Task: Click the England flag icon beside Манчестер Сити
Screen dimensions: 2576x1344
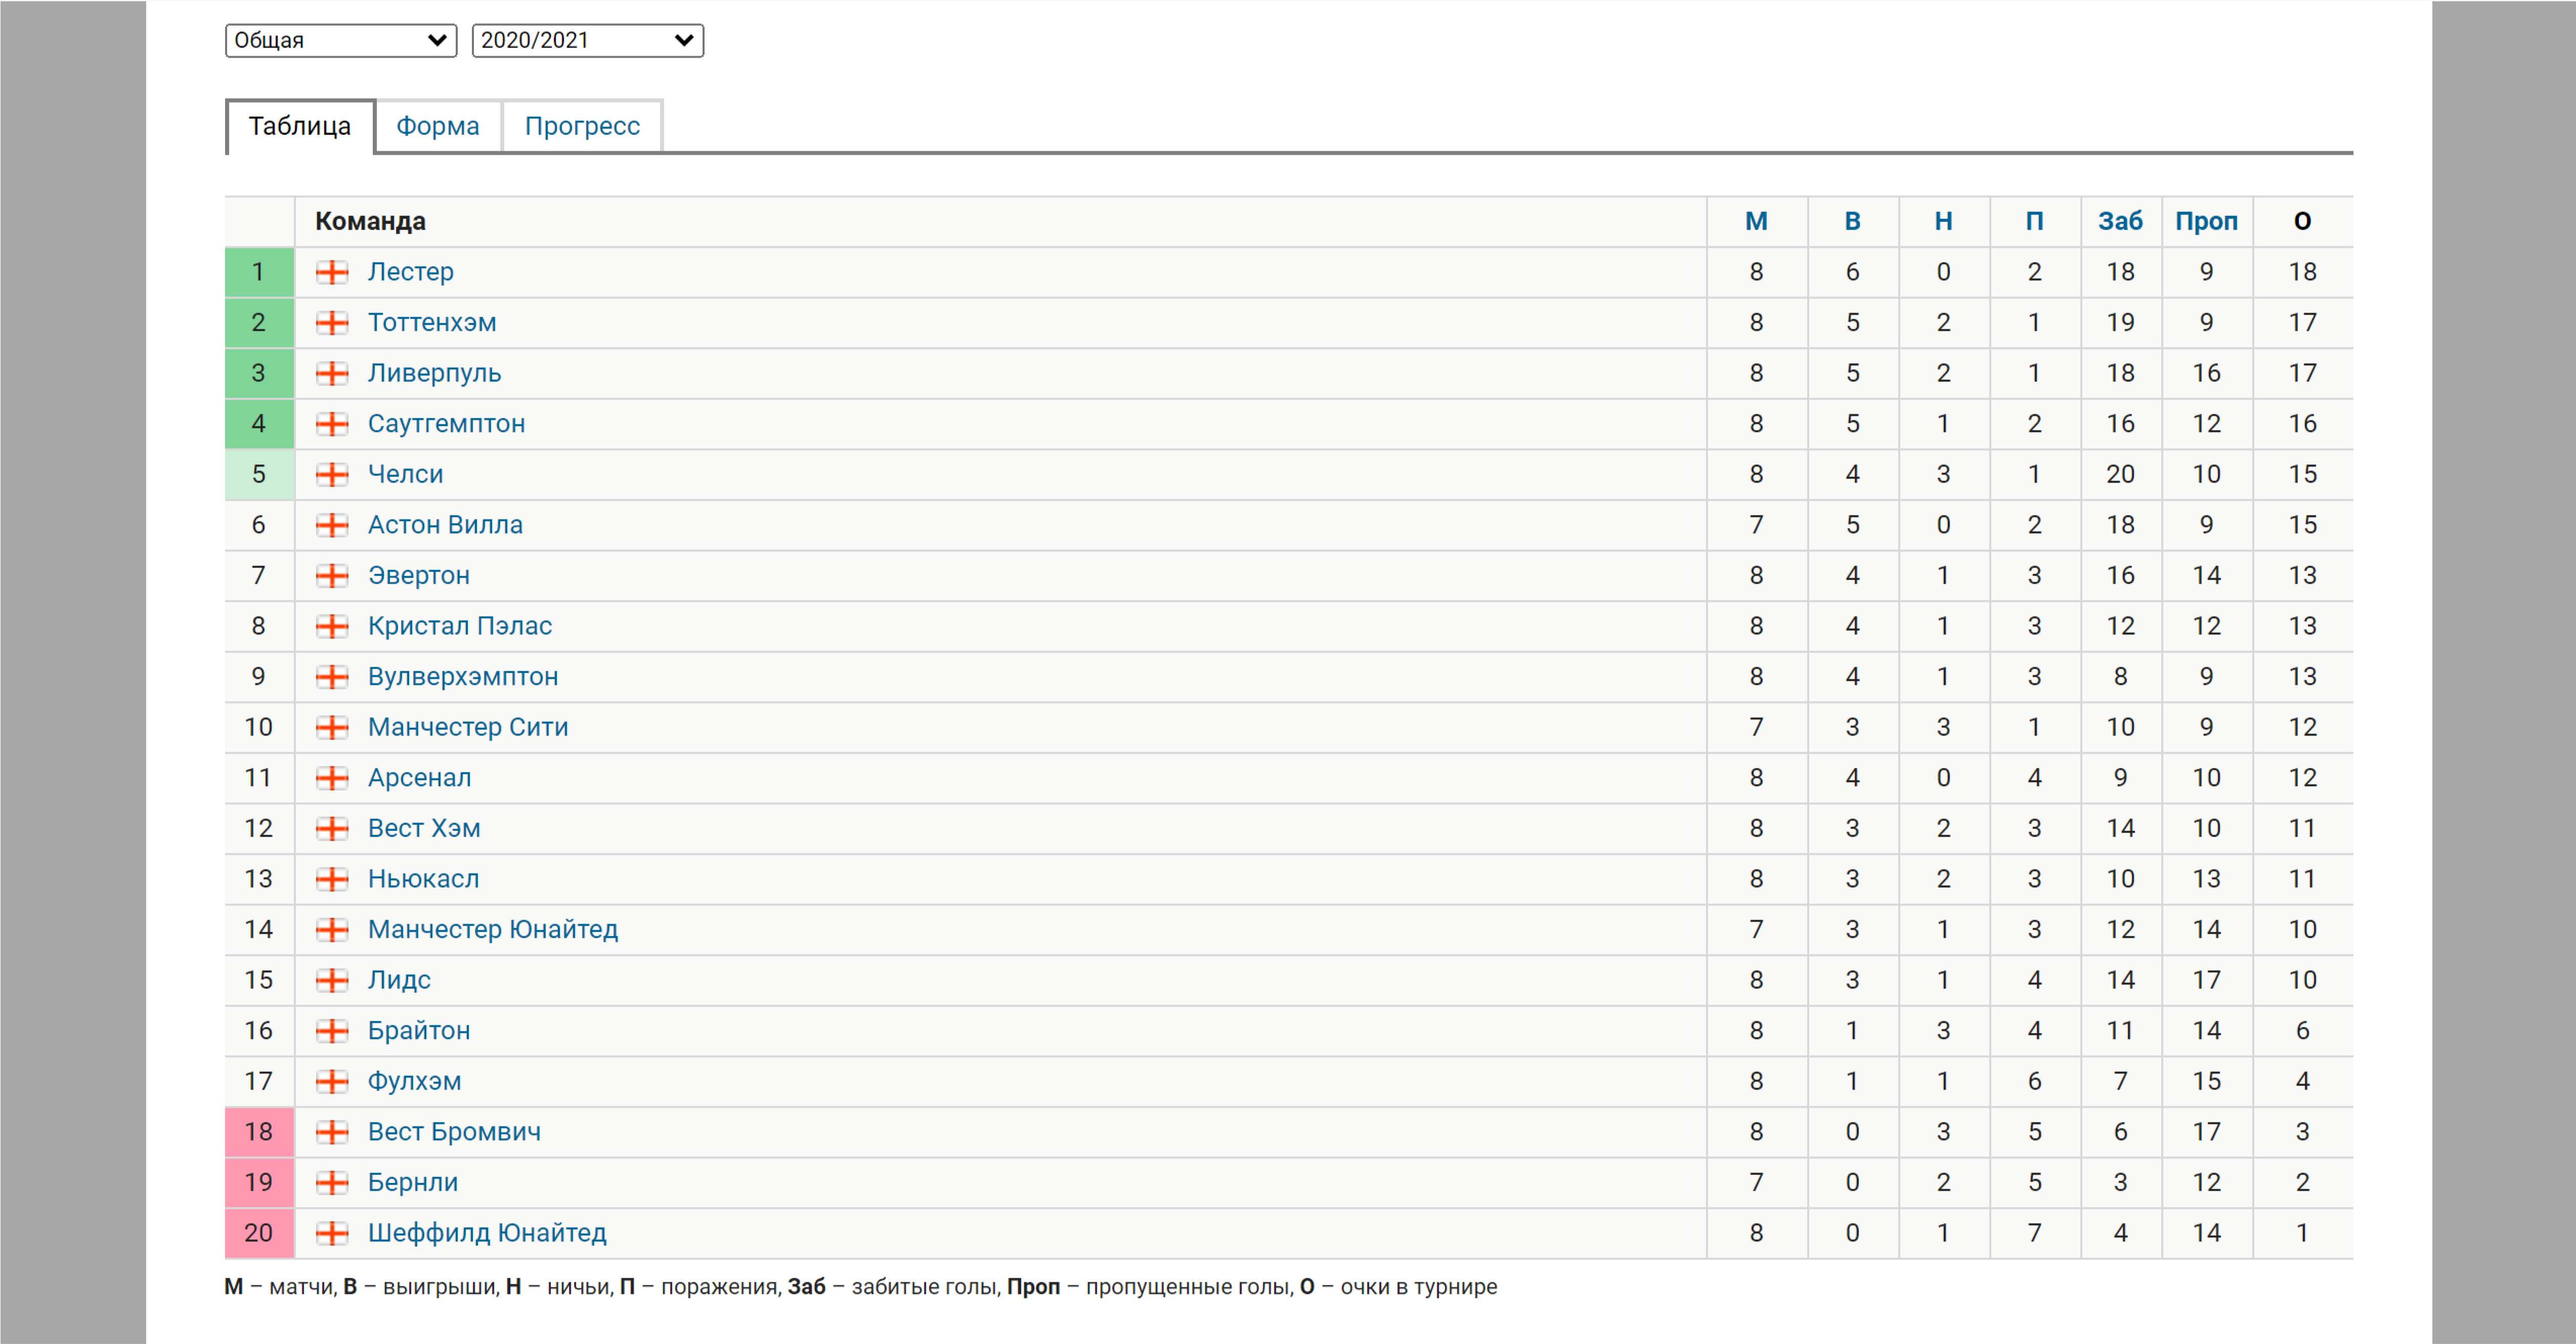Action: tap(332, 727)
